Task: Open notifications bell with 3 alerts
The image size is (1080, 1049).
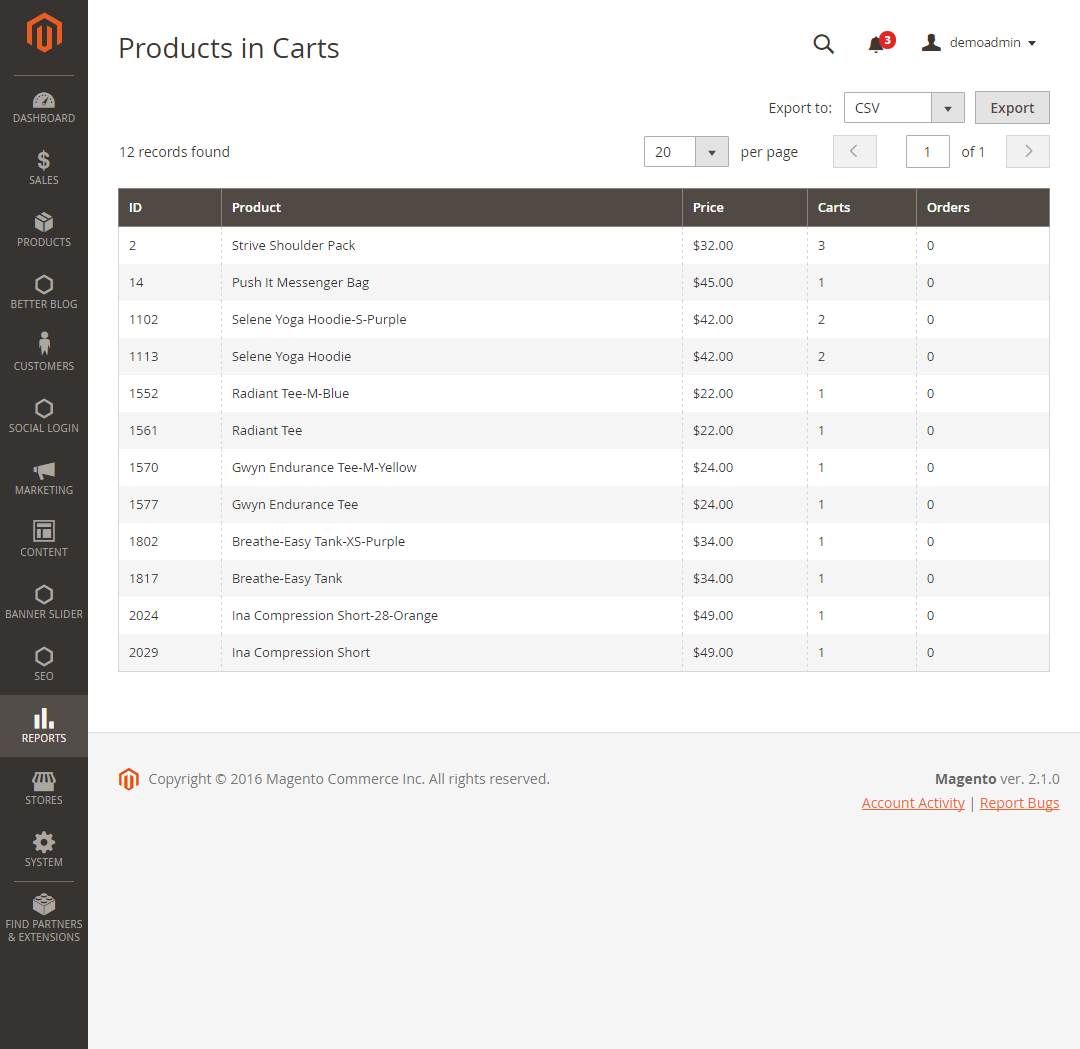Action: [880, 43]
